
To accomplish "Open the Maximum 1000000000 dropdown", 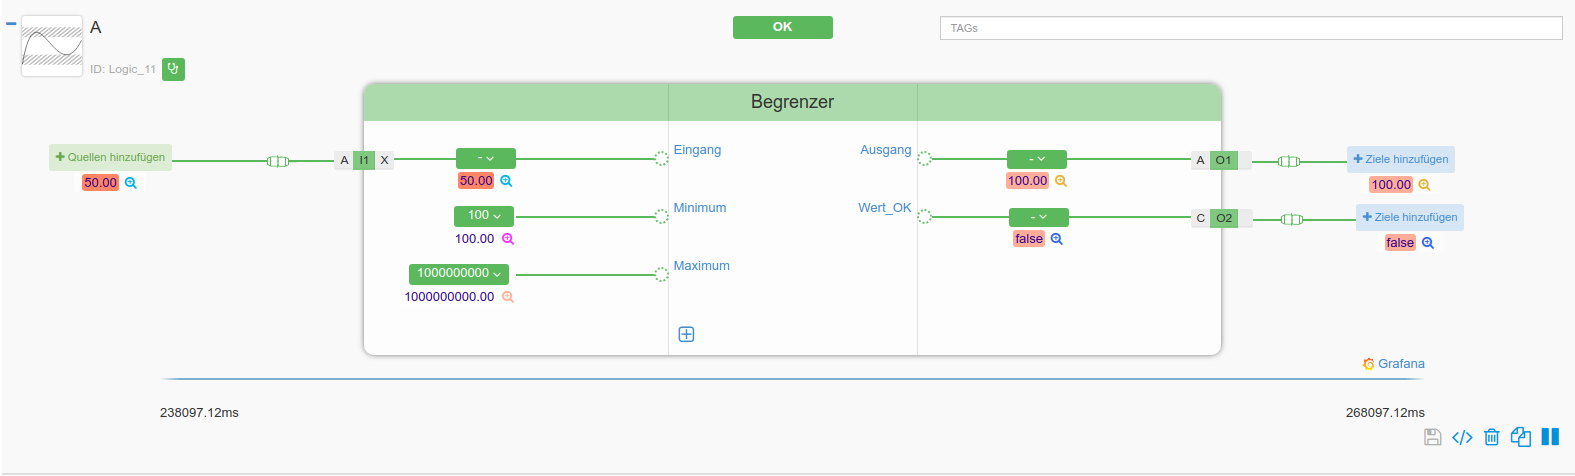I will pyautogui.click(x=459, y=274).
